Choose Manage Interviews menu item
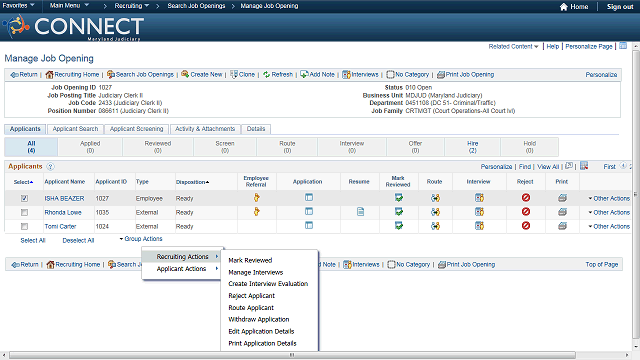This screenshot has height=360, width=640. tap(256, 272)
